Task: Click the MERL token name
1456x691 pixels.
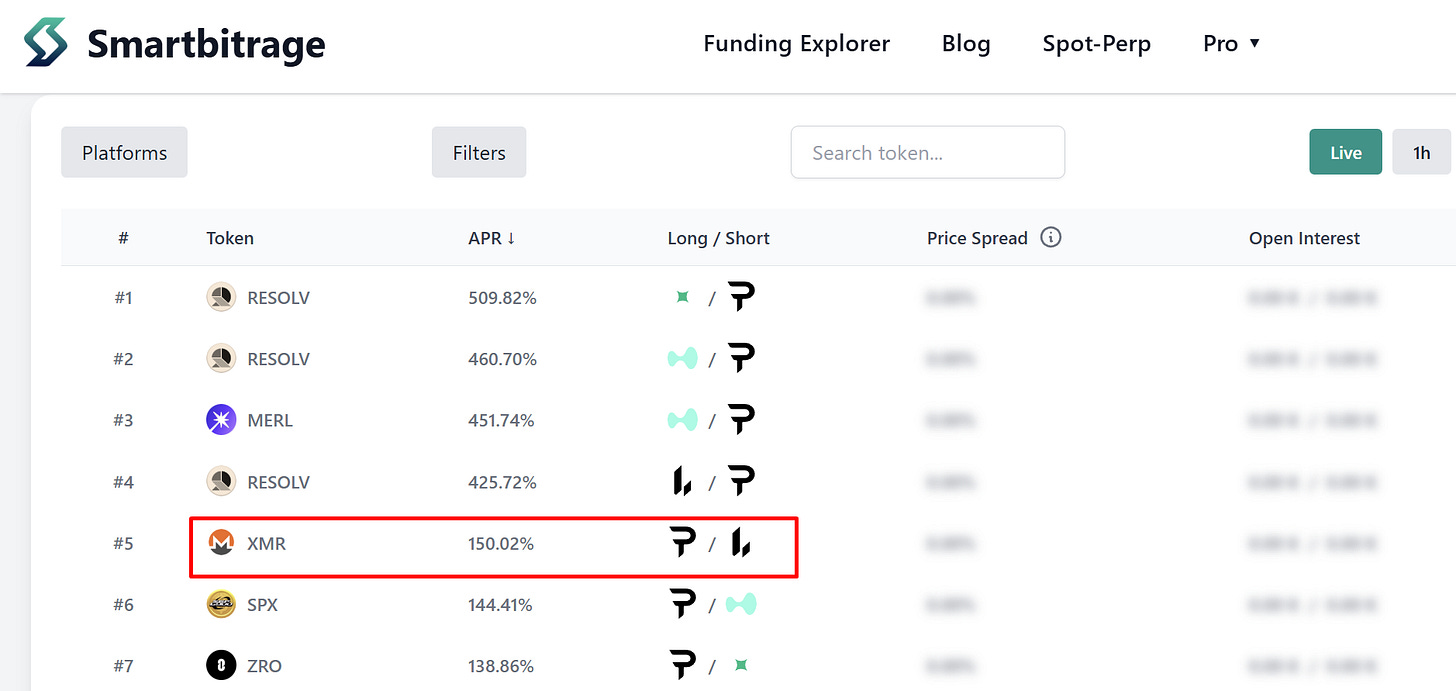Action: pyautogui.click(x=270, y=421)
